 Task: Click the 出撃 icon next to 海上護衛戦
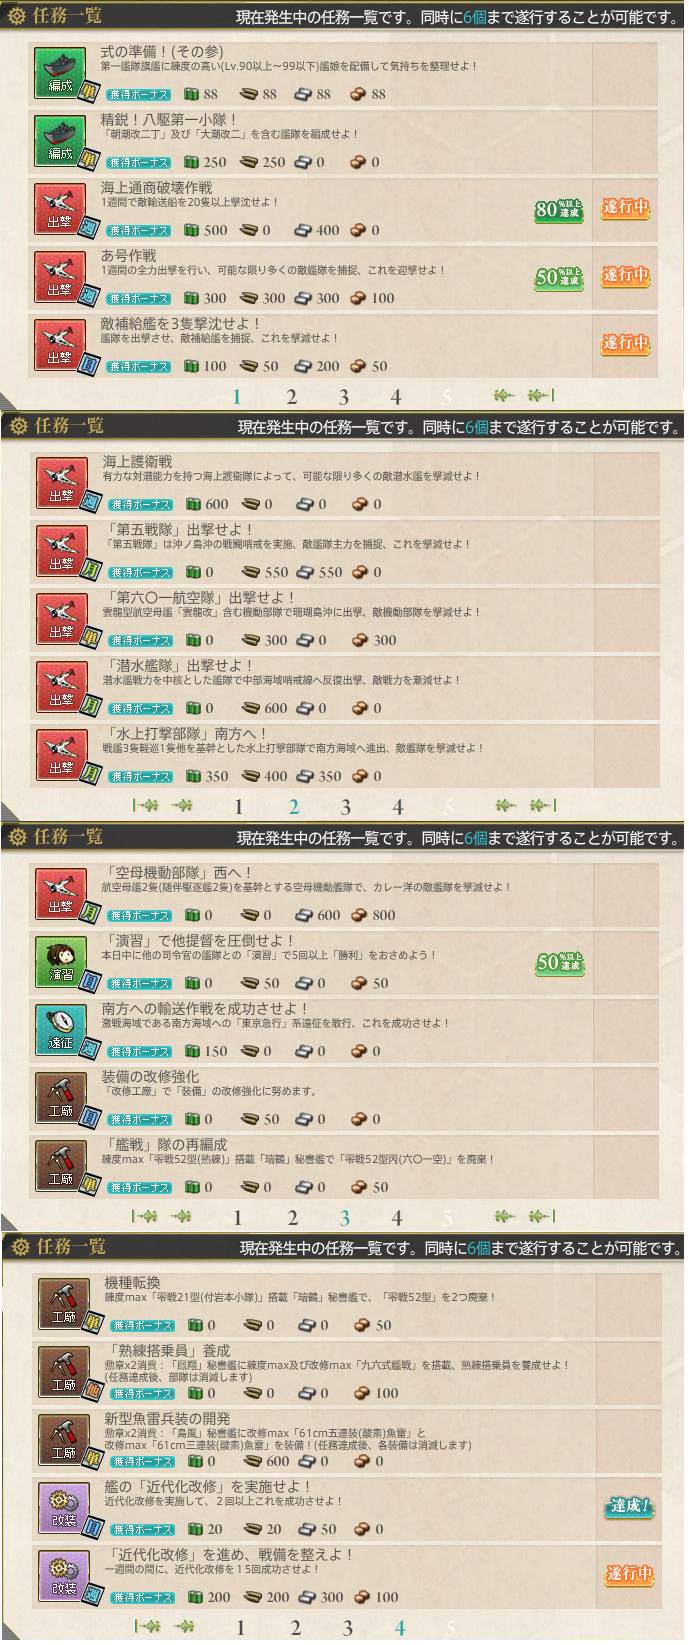click(x=61, y=481)
